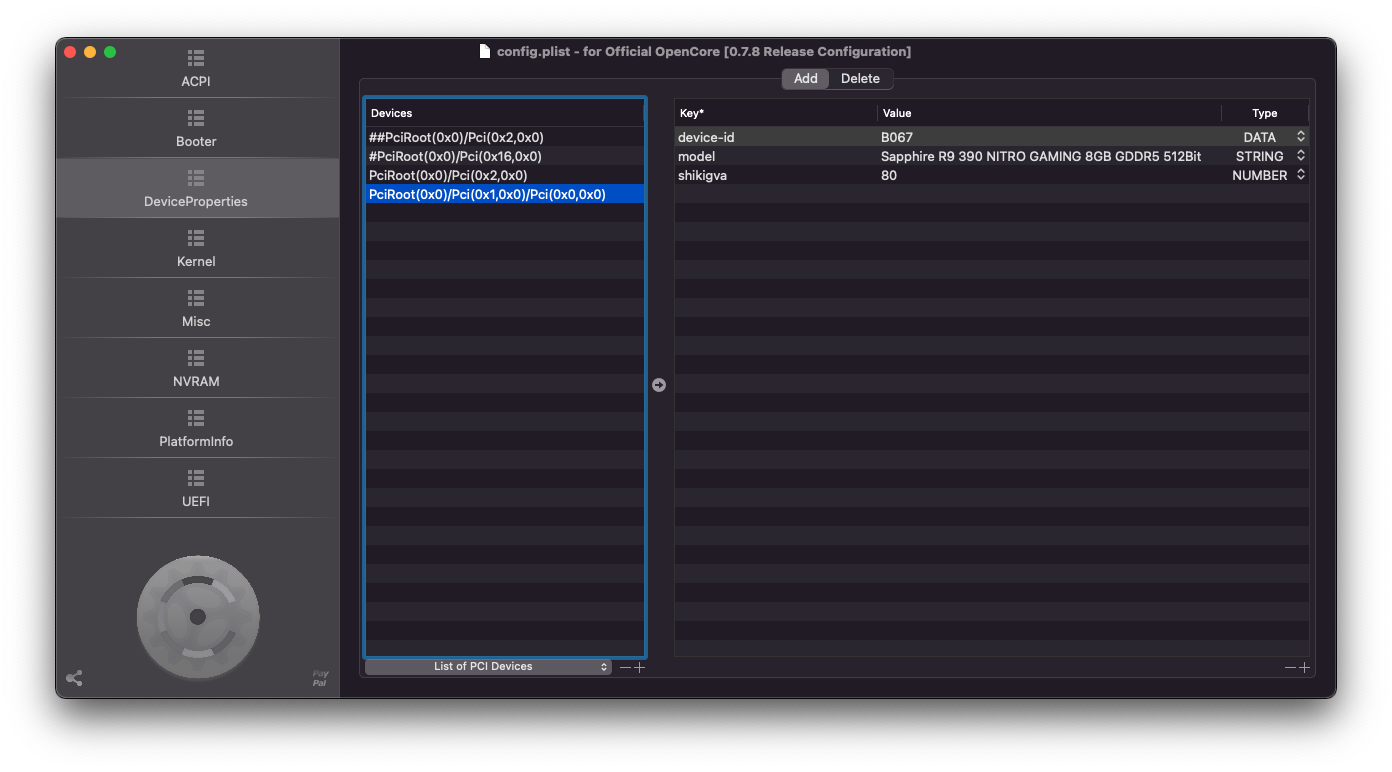Select the UEFI section icon
Image resolution: width=1392 pixels, height=772 pixels.
[x=196, y=479]
